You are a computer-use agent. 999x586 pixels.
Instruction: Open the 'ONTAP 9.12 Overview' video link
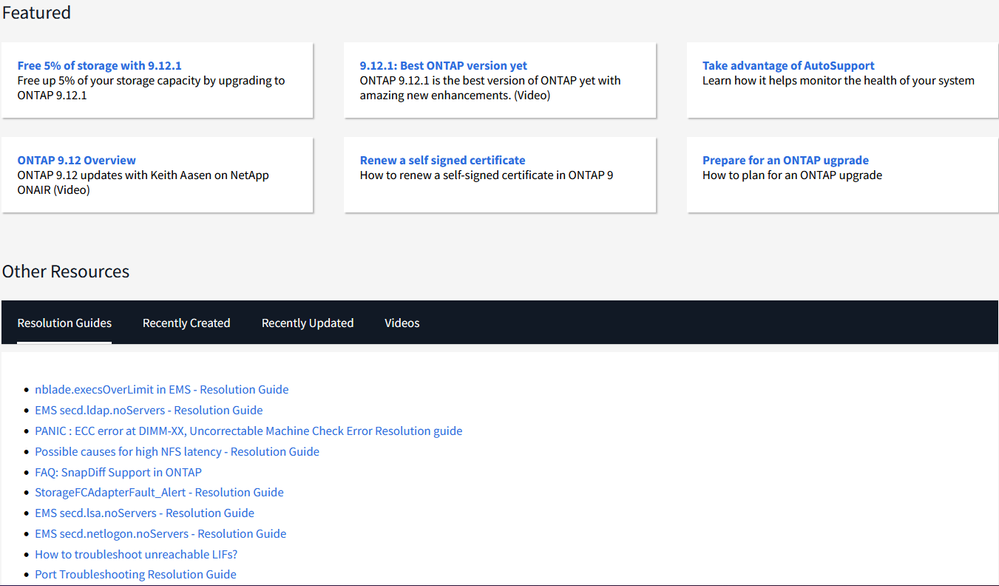pyautogui.click(x=76, y=160)
